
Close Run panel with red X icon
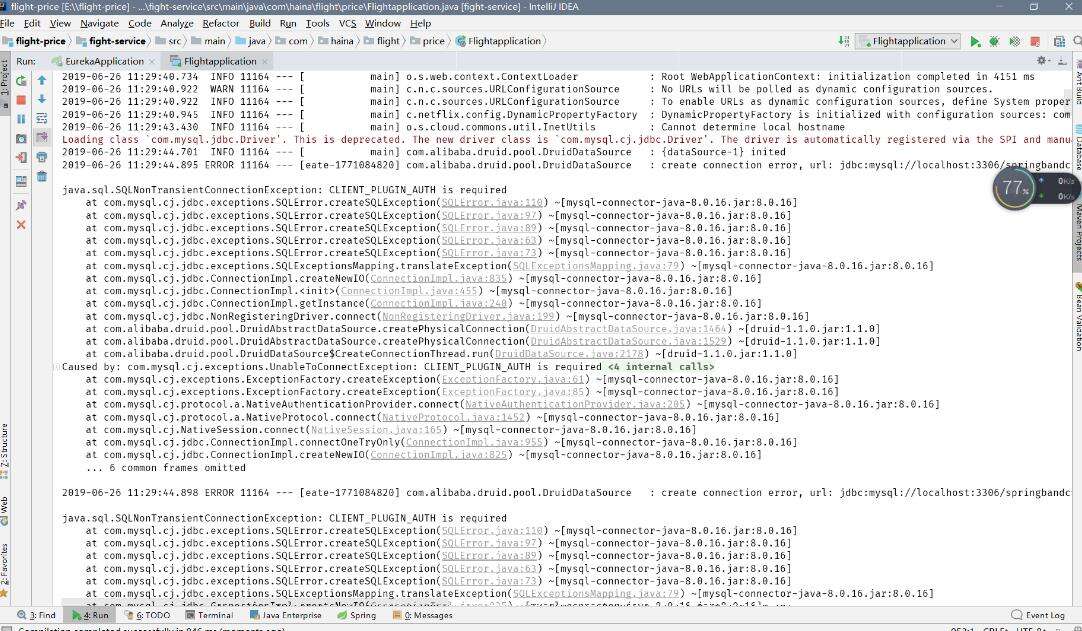pos(21,225)
